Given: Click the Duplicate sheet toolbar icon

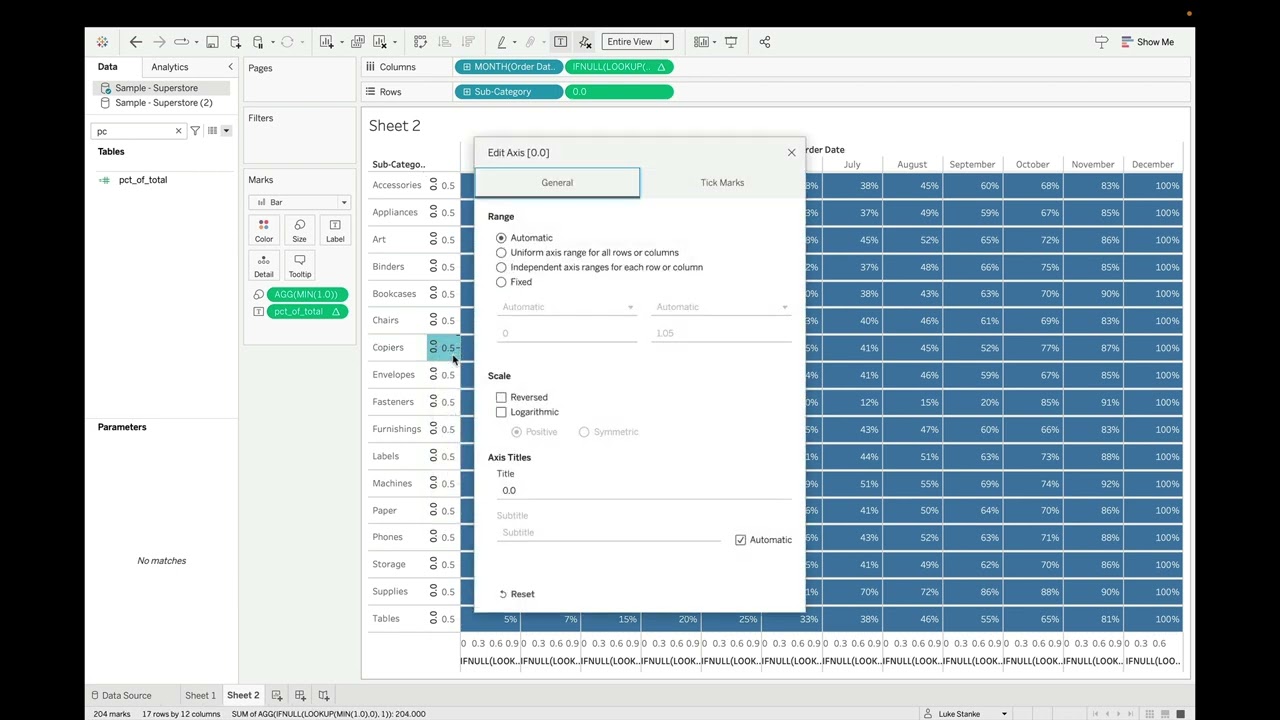Looking at the screenshot, I should (357, 42).
